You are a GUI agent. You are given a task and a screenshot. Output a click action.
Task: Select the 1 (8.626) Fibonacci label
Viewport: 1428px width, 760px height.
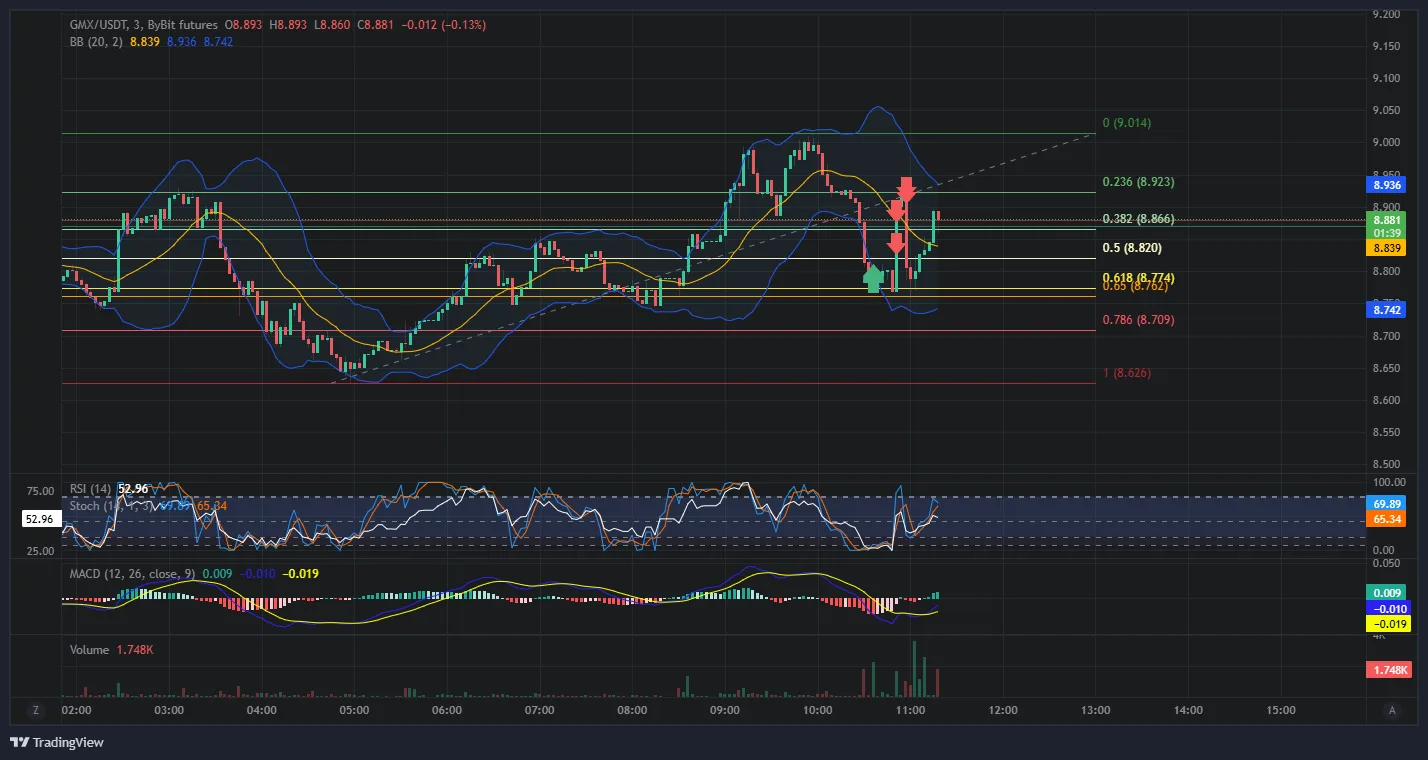click(x=1126, y=373)
